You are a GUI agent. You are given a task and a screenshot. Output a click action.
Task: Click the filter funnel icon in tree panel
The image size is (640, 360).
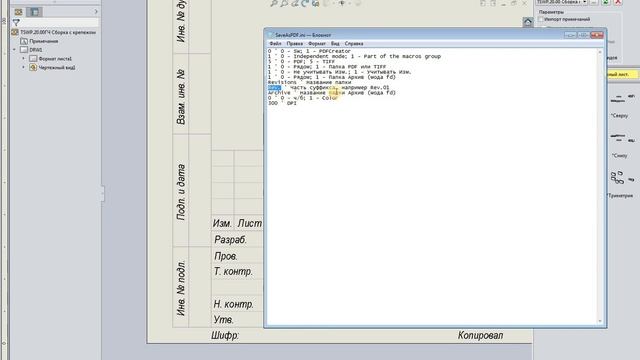point(16,22)
